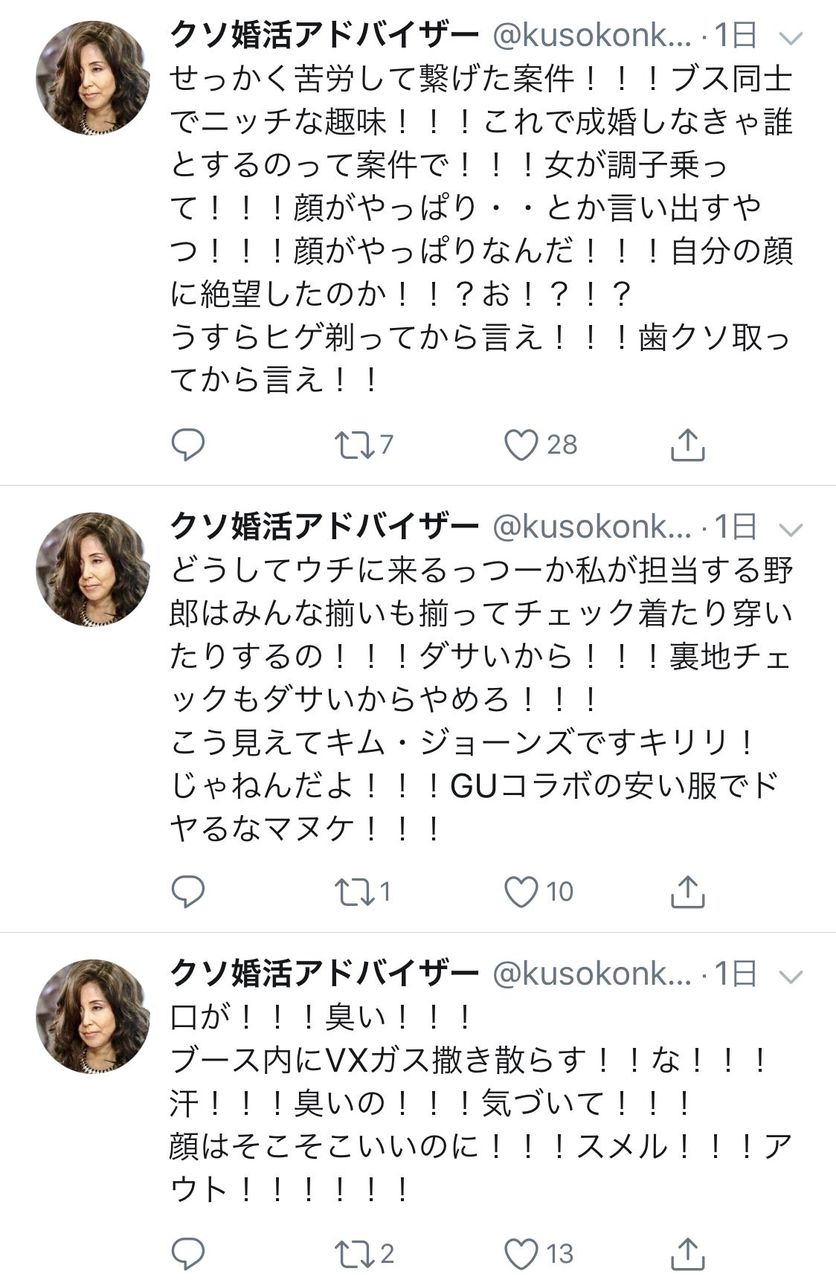Like the first tweet with 28 likes
Image resolution: width=836 pixels, height=1280 pixels.
[521, 445]
